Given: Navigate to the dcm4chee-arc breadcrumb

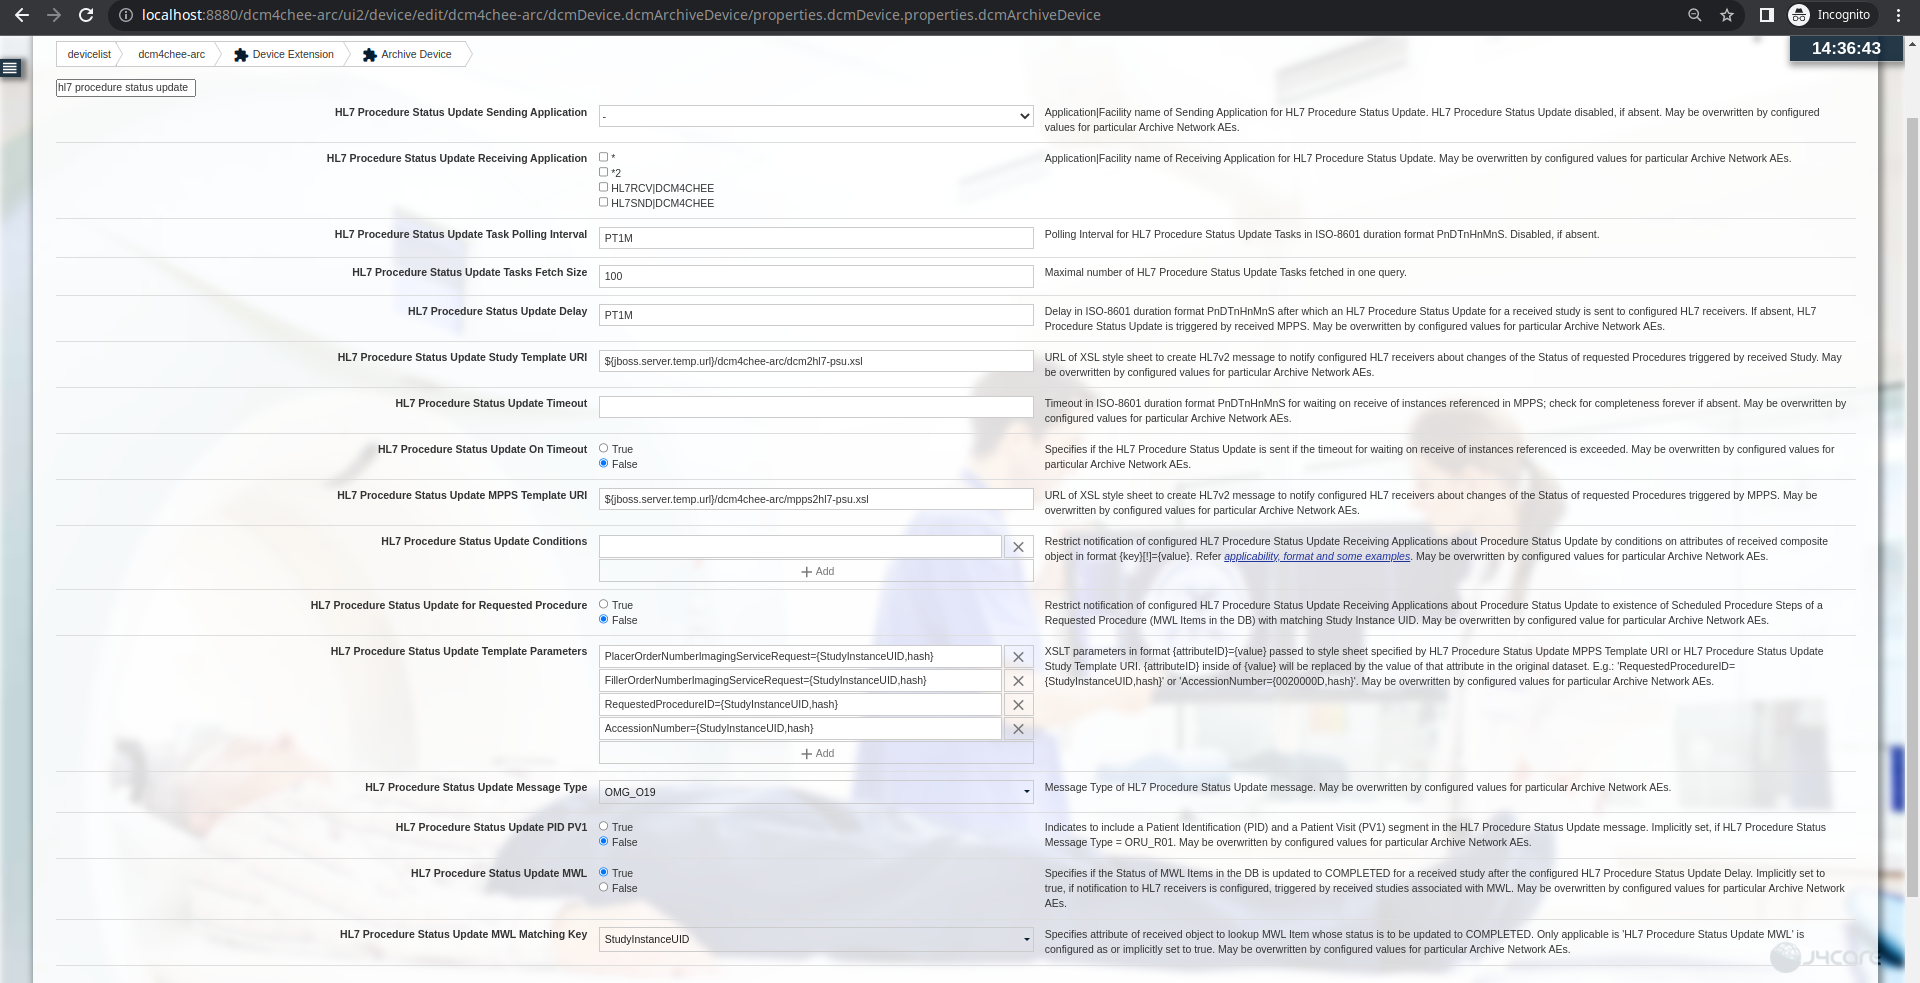Looking at the screenshot, I should click(x=170, y=54).
